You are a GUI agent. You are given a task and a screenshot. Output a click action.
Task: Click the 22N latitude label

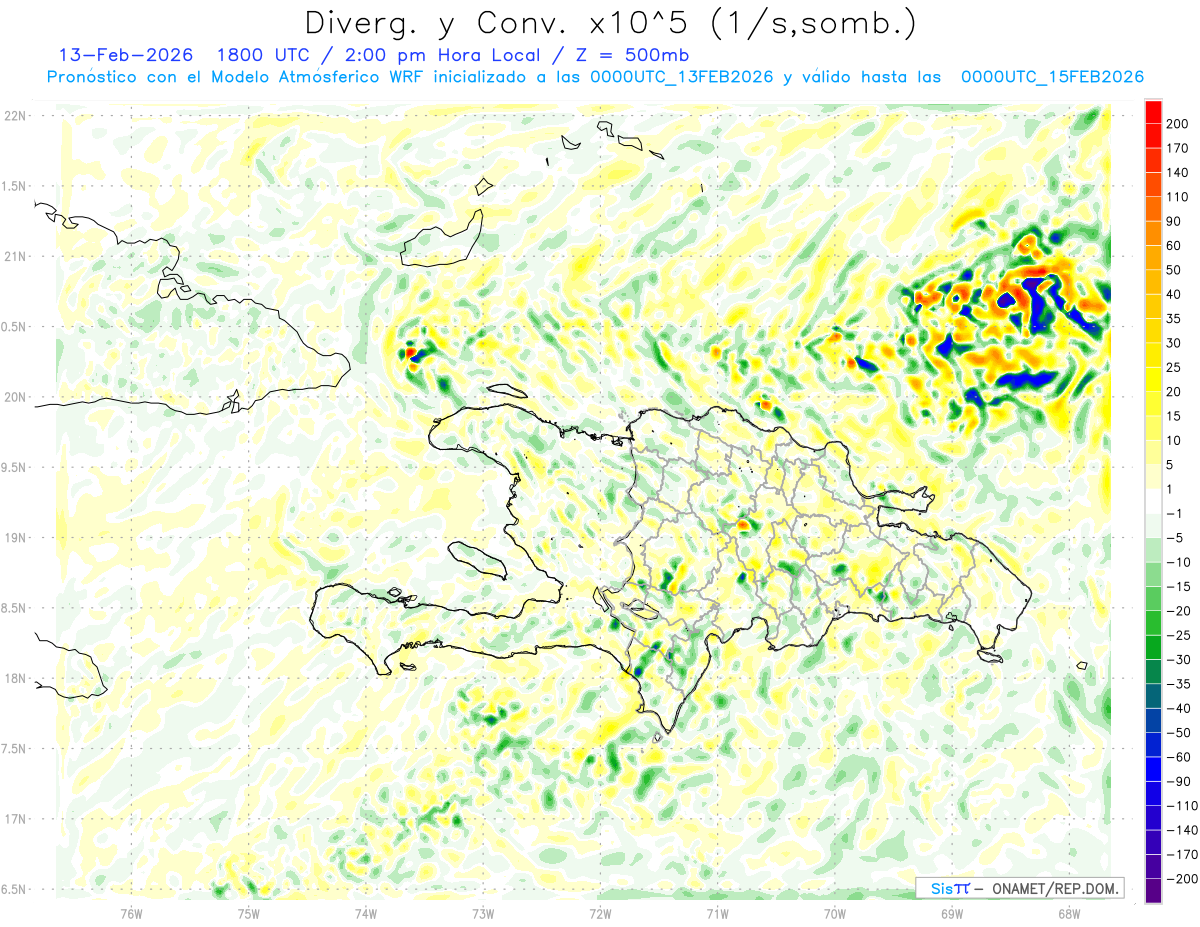click(15, 116)
